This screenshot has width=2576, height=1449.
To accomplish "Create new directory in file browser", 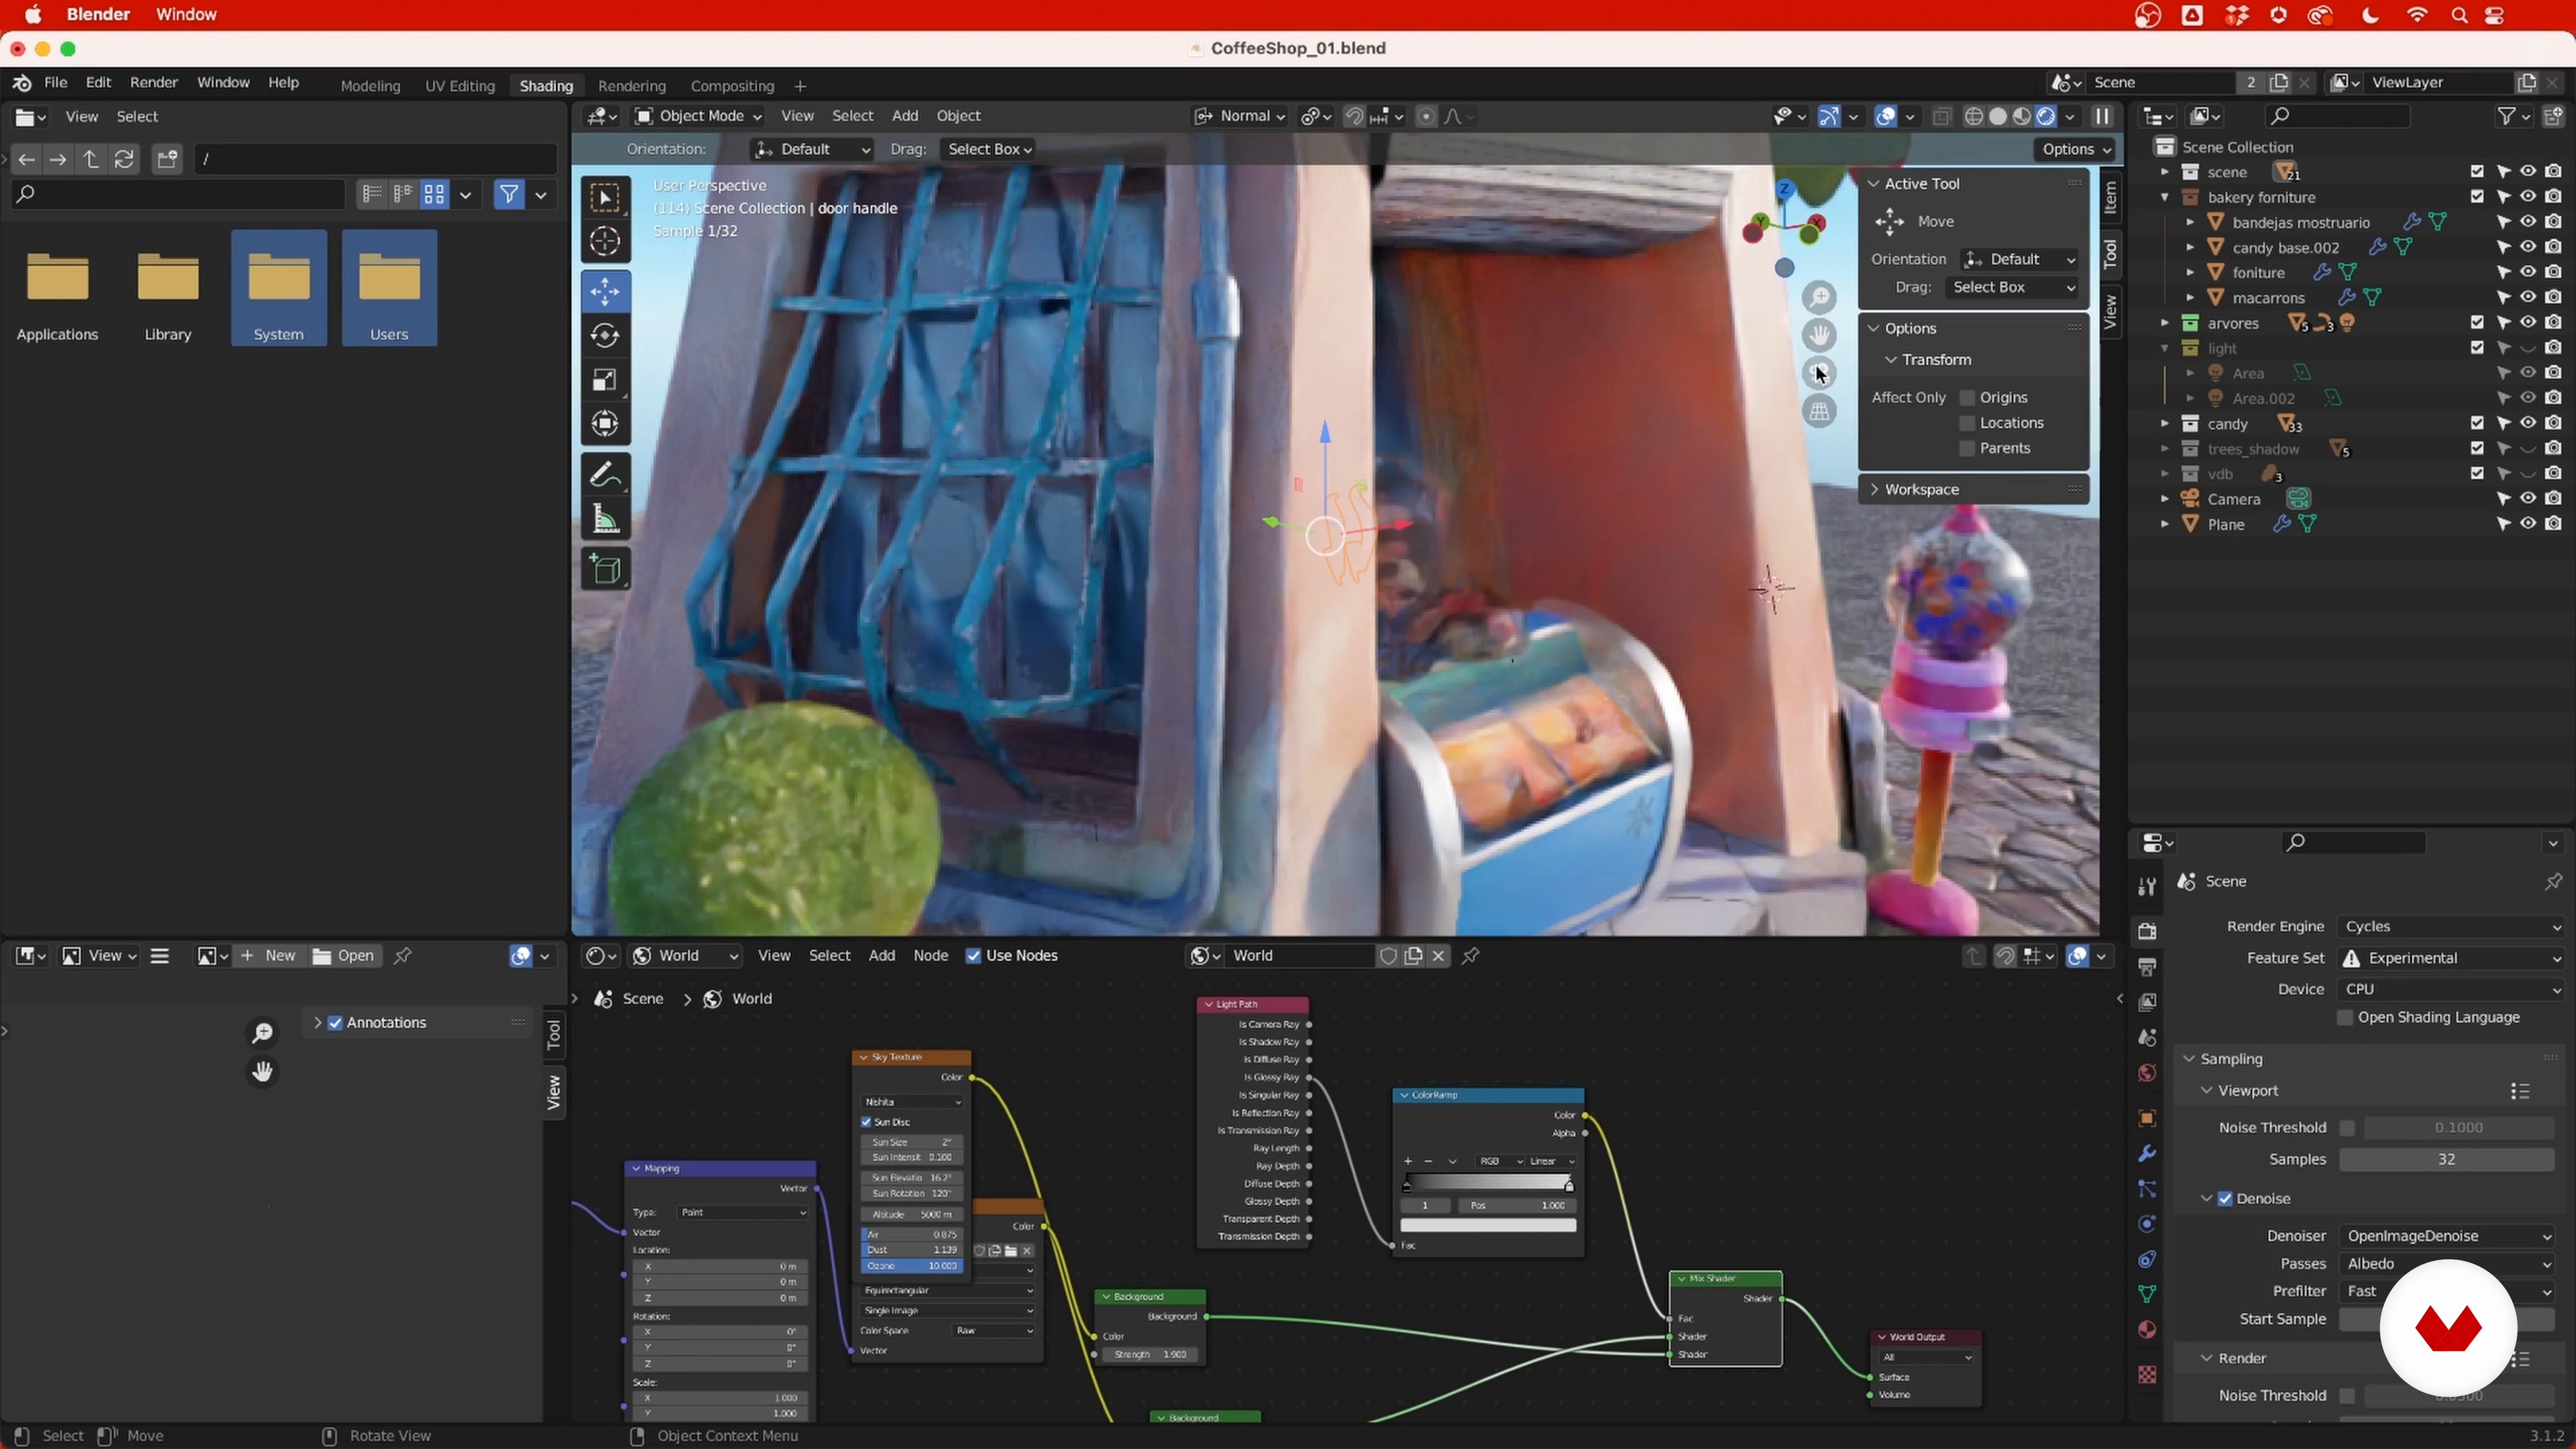I will 167,159.
